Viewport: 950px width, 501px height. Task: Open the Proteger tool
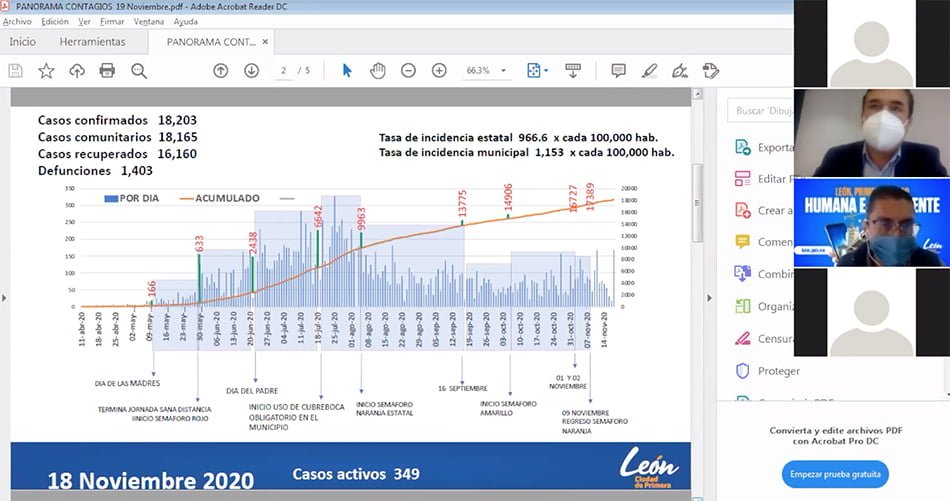778,371
